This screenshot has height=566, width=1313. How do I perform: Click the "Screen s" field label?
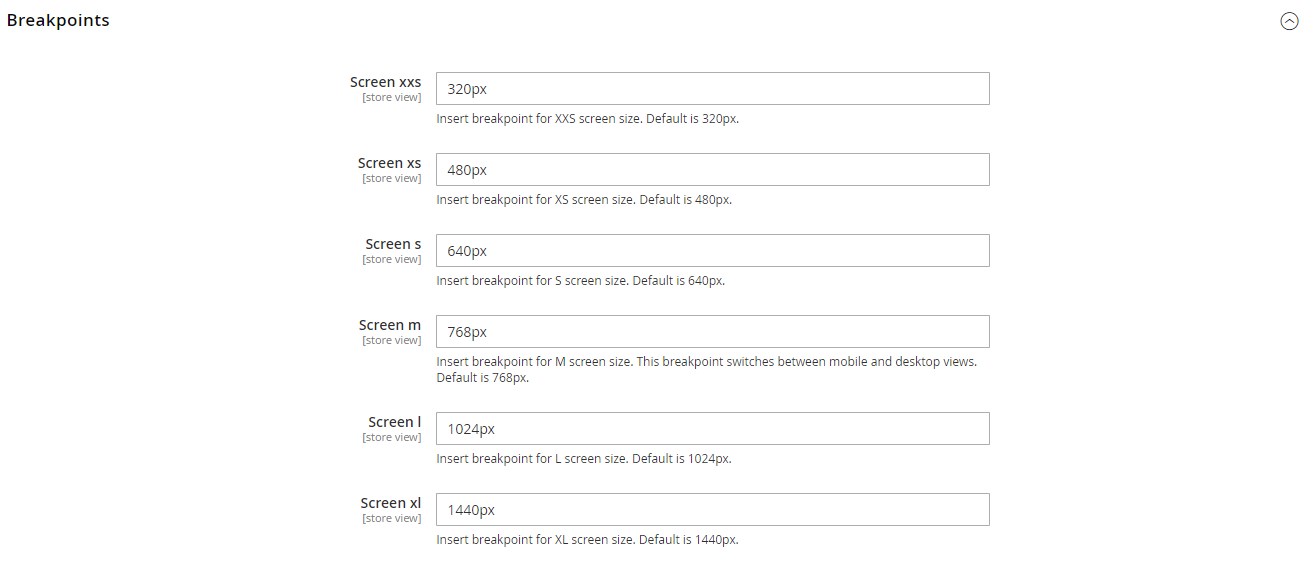tap(393, 244)
